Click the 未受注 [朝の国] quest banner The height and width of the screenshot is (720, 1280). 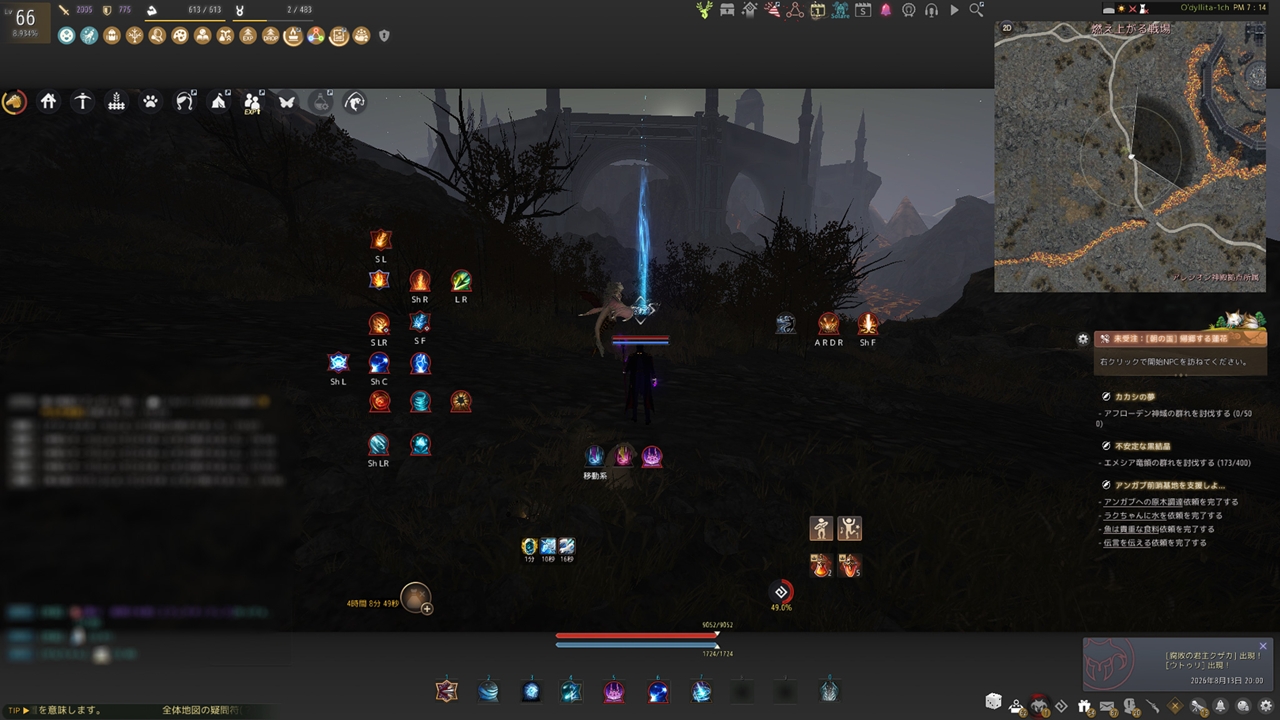[x=1180, y=339]
